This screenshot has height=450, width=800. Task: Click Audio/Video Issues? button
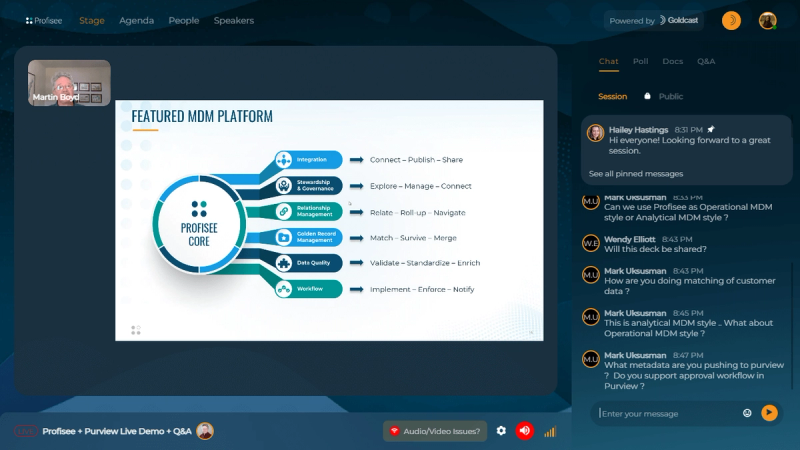pyautogui.click(x=435, y=431)
